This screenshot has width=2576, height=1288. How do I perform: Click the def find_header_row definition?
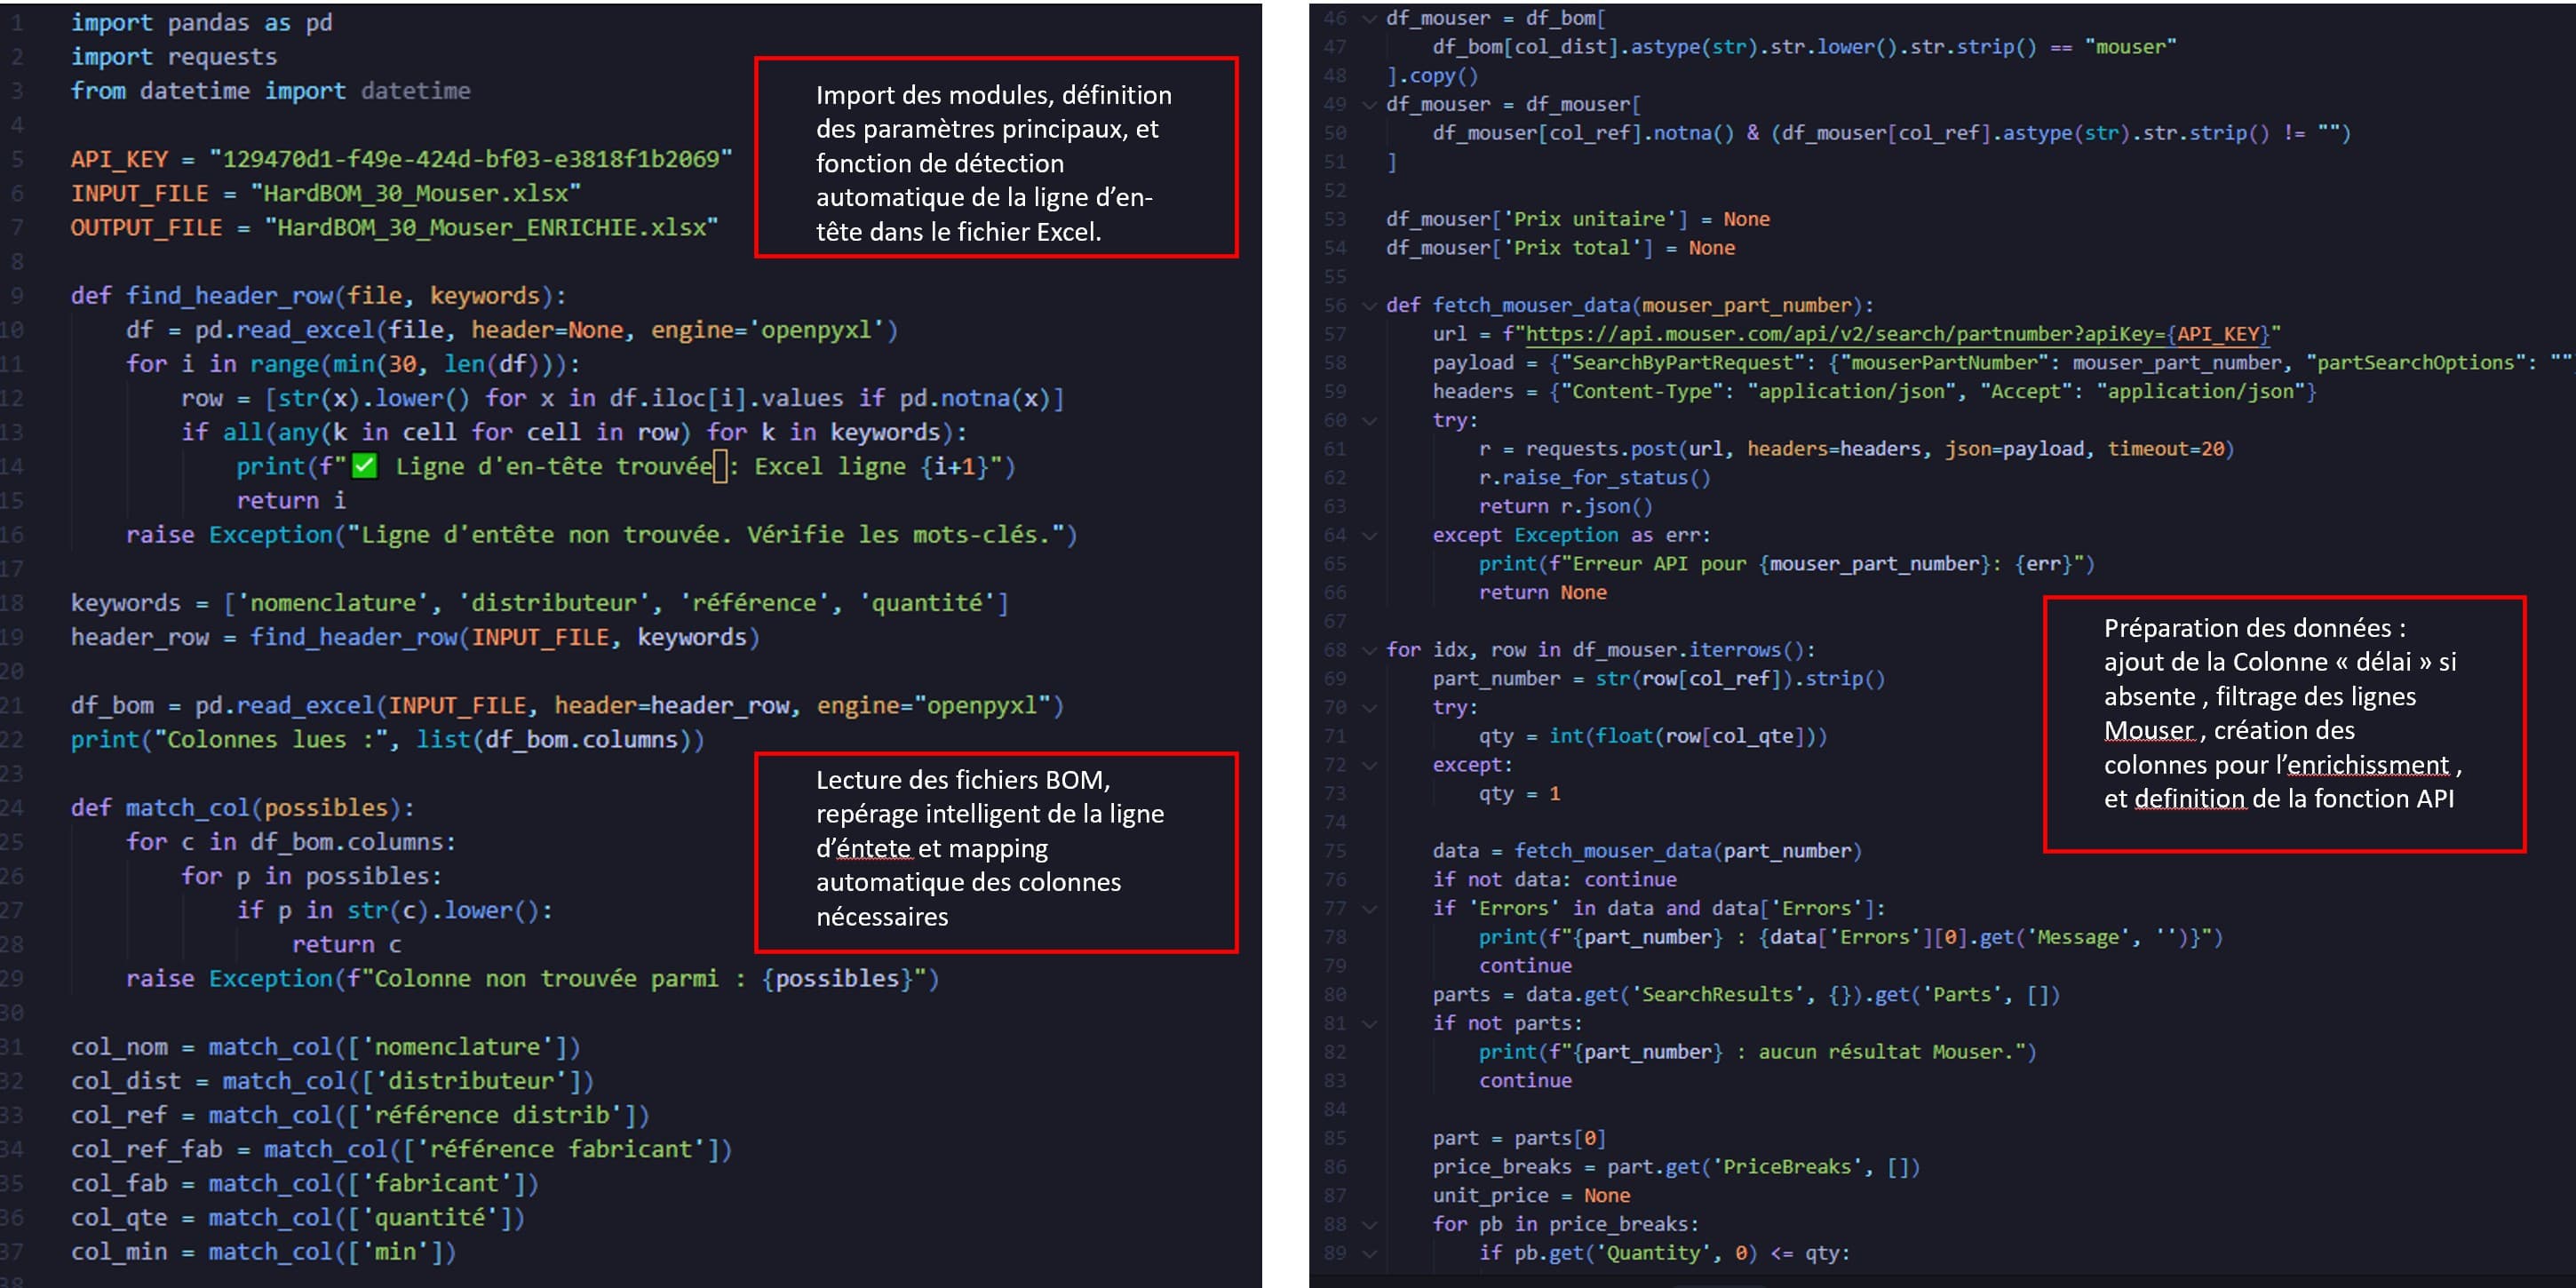tap(318, 296)
